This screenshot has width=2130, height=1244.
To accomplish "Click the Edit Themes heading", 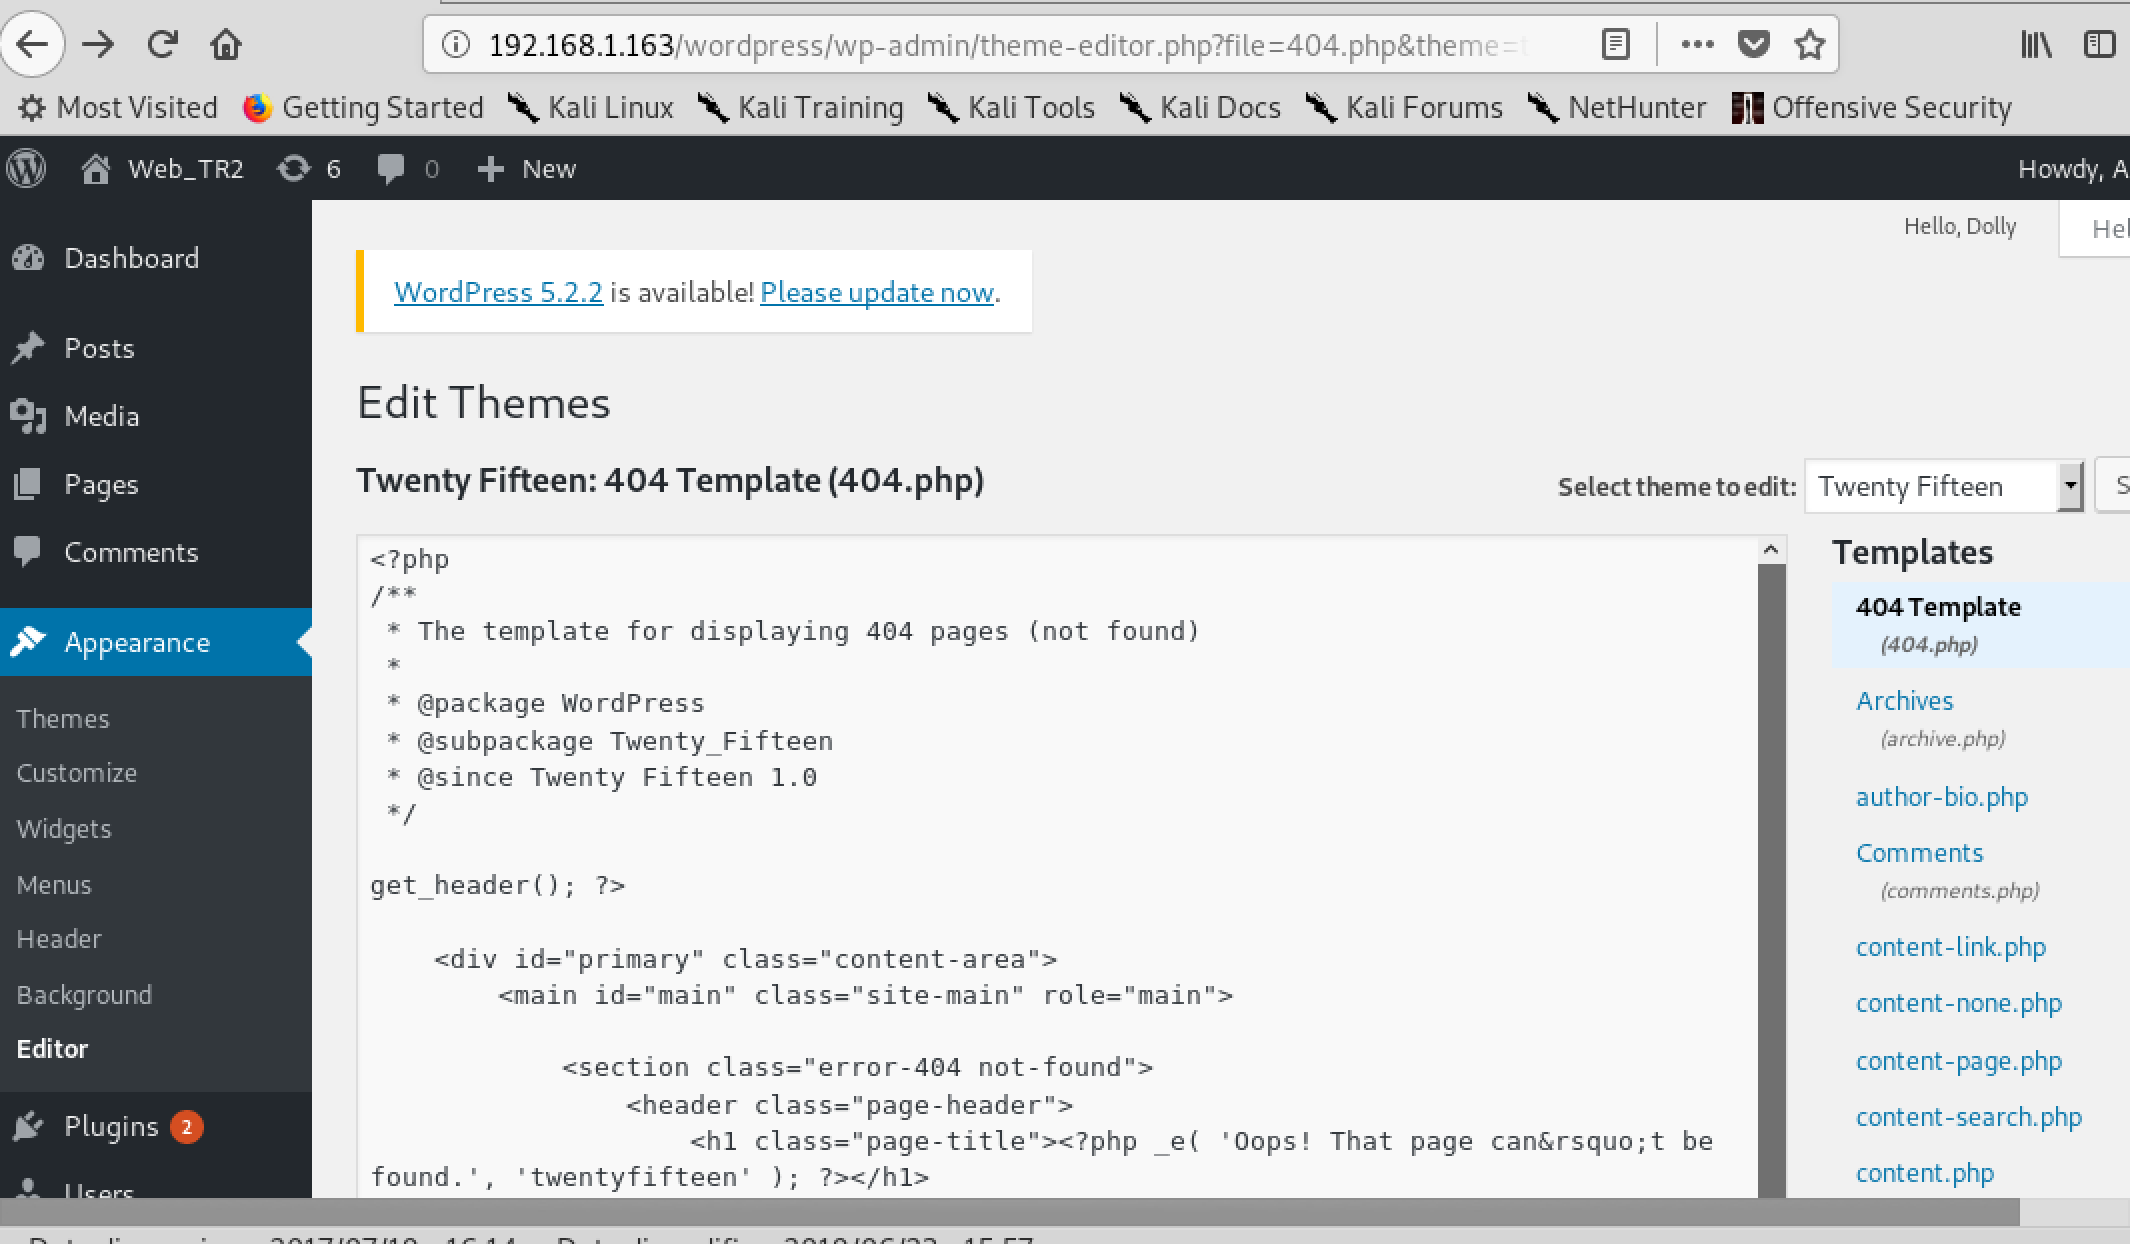I will pyautogui.click(x=484, y=402).
